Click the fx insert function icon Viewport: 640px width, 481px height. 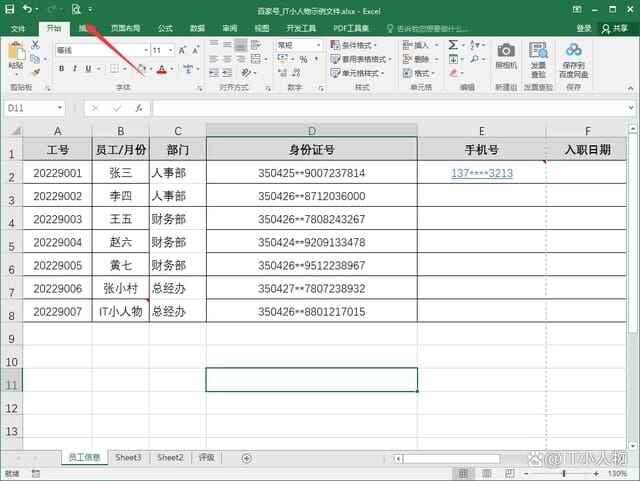pos(138,108)
